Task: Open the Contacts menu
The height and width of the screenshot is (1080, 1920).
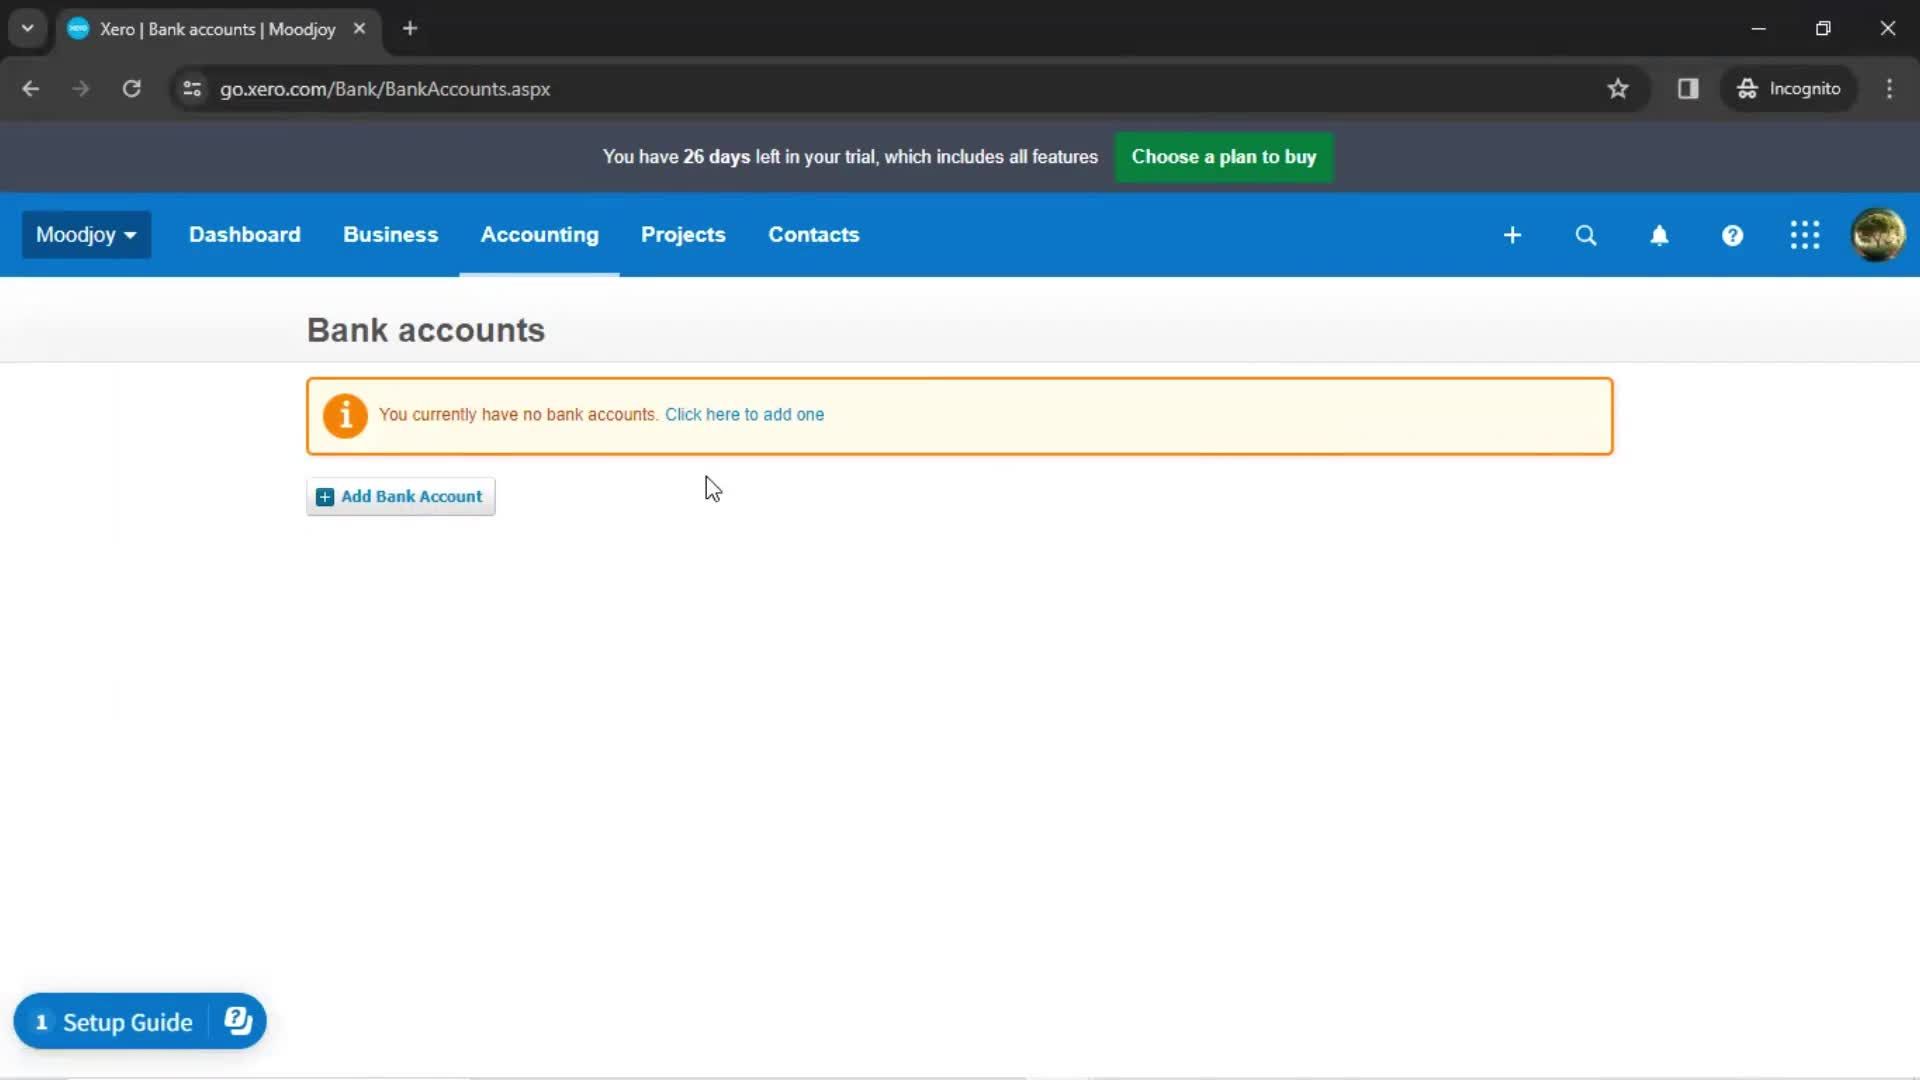Action: [x=813, y=235]
